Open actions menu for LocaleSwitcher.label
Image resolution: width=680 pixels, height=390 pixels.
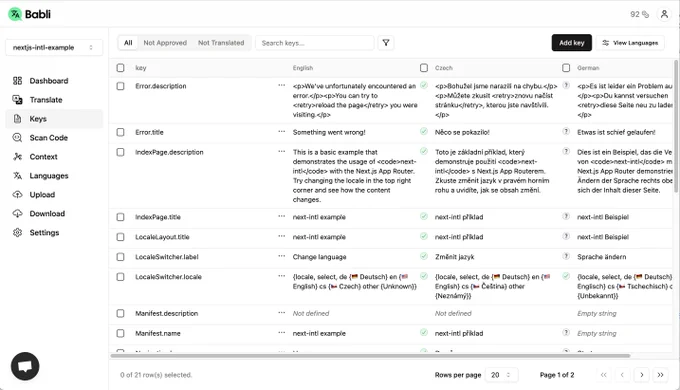pyautogui.click(x=282, y=256)
